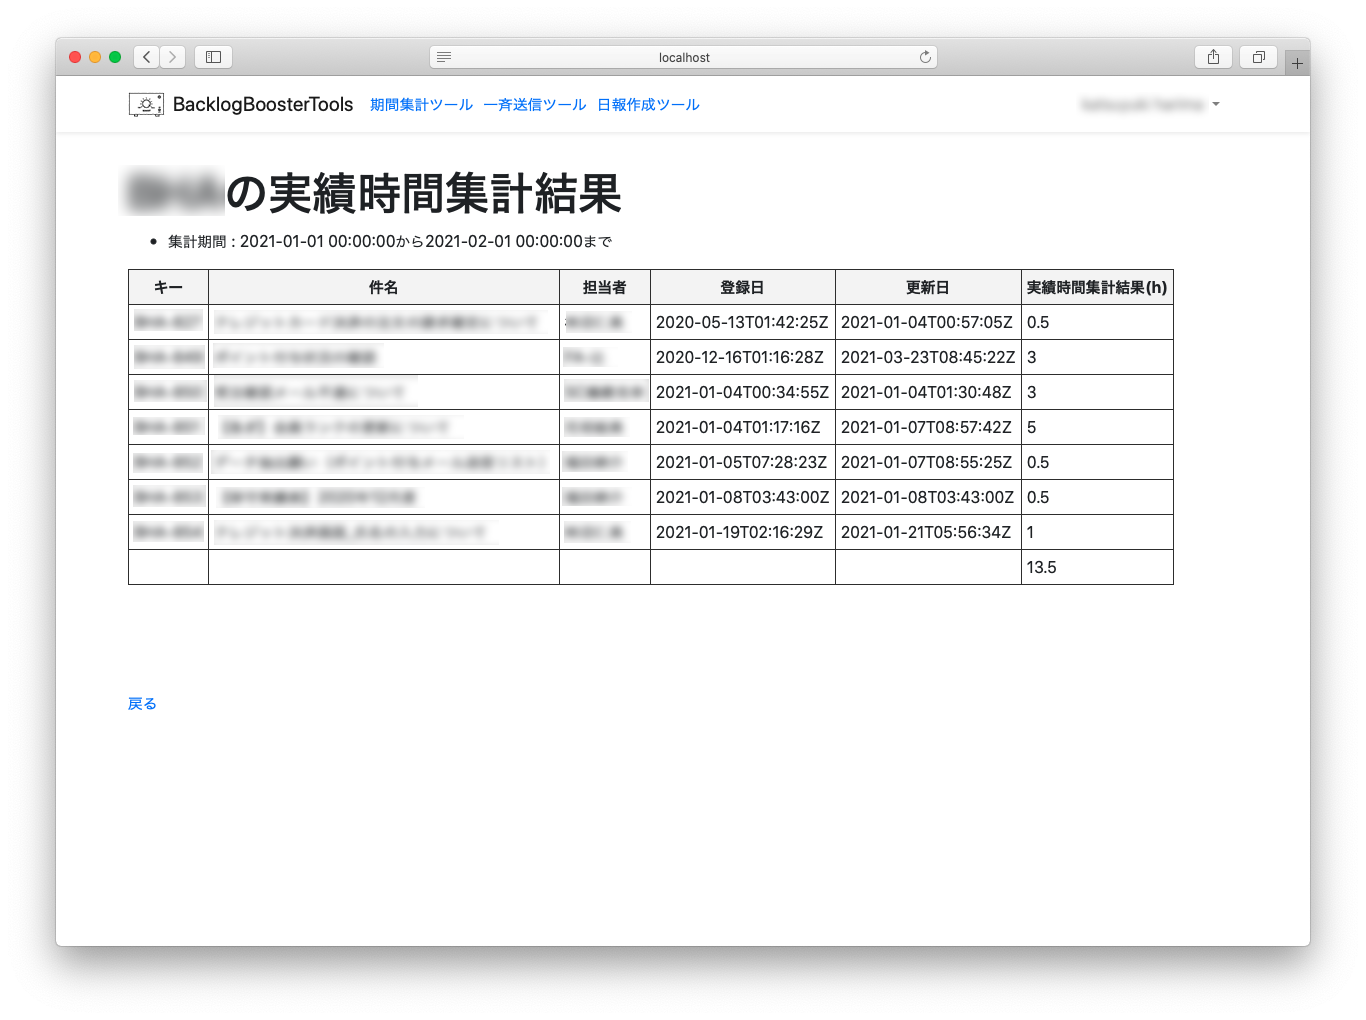The width and height of the screenshot is (1366, 1020).
Task: Open the 期間集計ツール menu item
Action: [421, 105]
